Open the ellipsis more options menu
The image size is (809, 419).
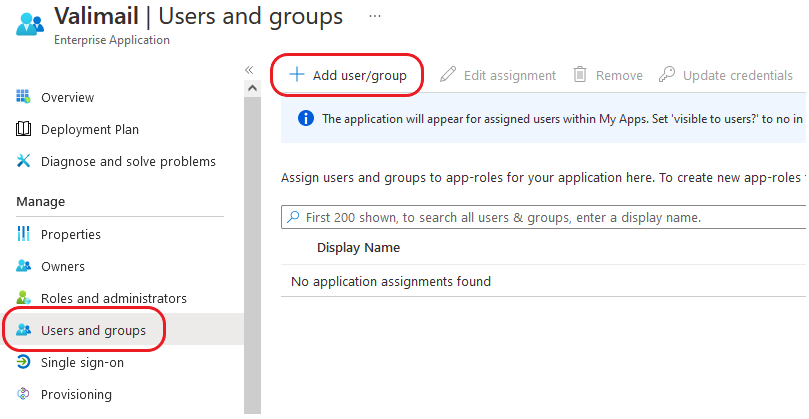[375, 16]
